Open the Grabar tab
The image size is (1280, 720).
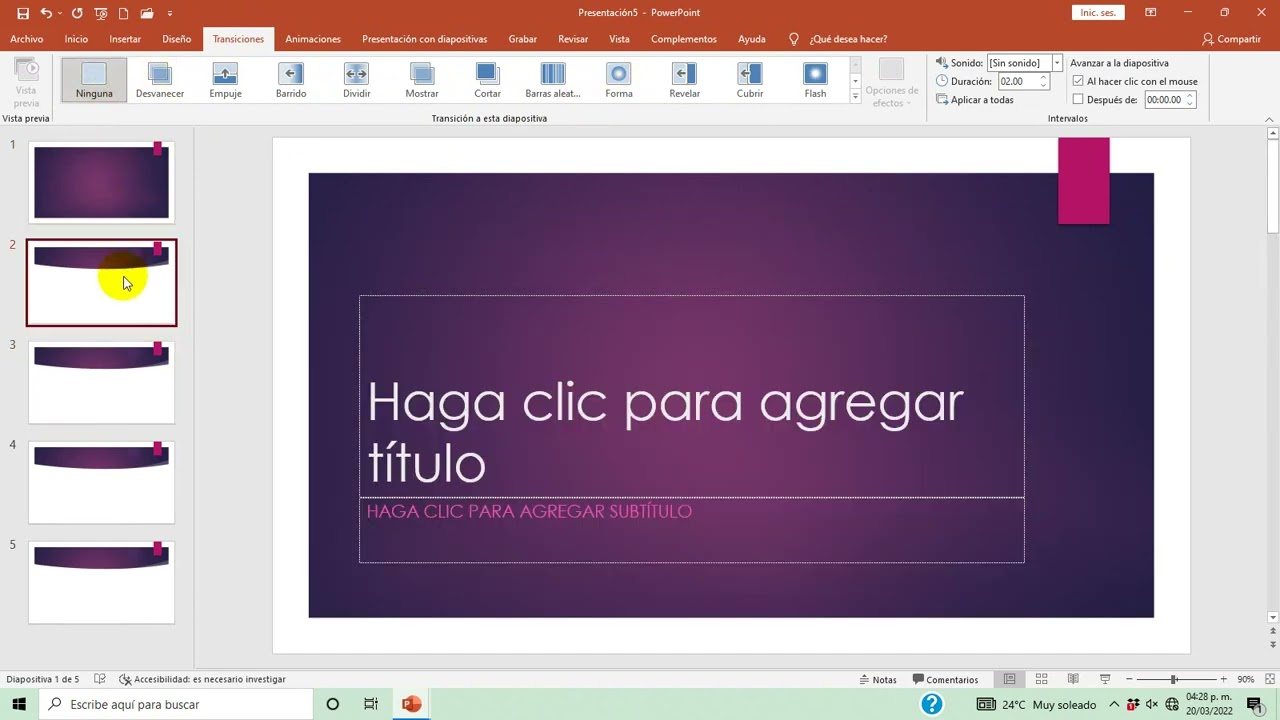point(522,39)
